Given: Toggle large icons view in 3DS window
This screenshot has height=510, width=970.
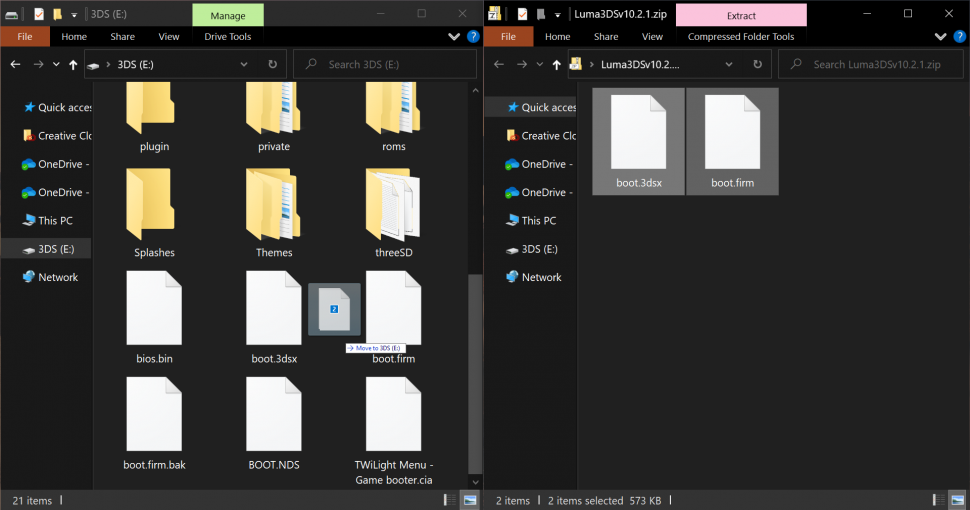Looking at the screenshot, I should pos(472,500).
